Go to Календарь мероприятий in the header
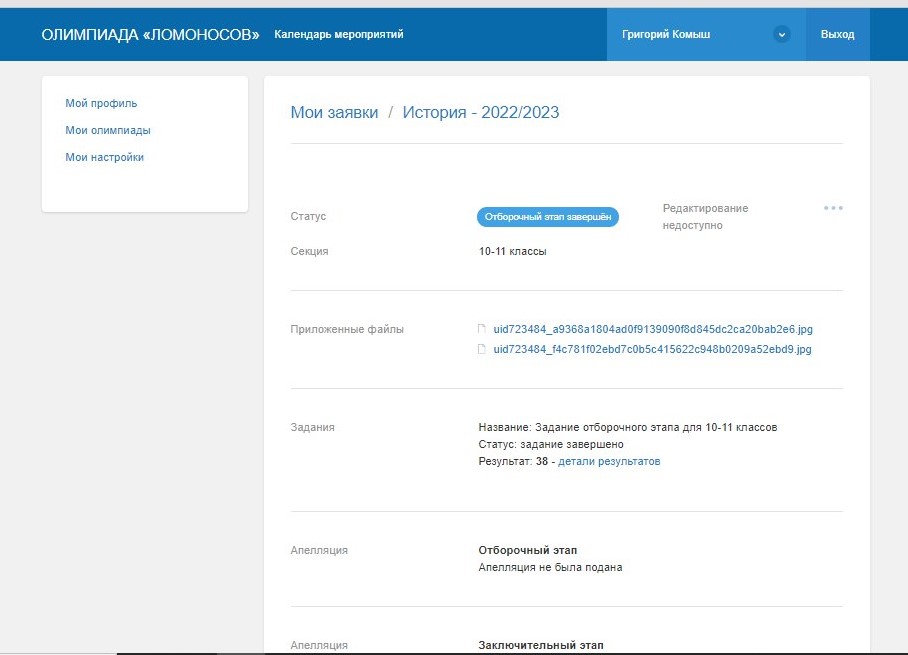This screenshot has width=908, height=655. (339, 34)
